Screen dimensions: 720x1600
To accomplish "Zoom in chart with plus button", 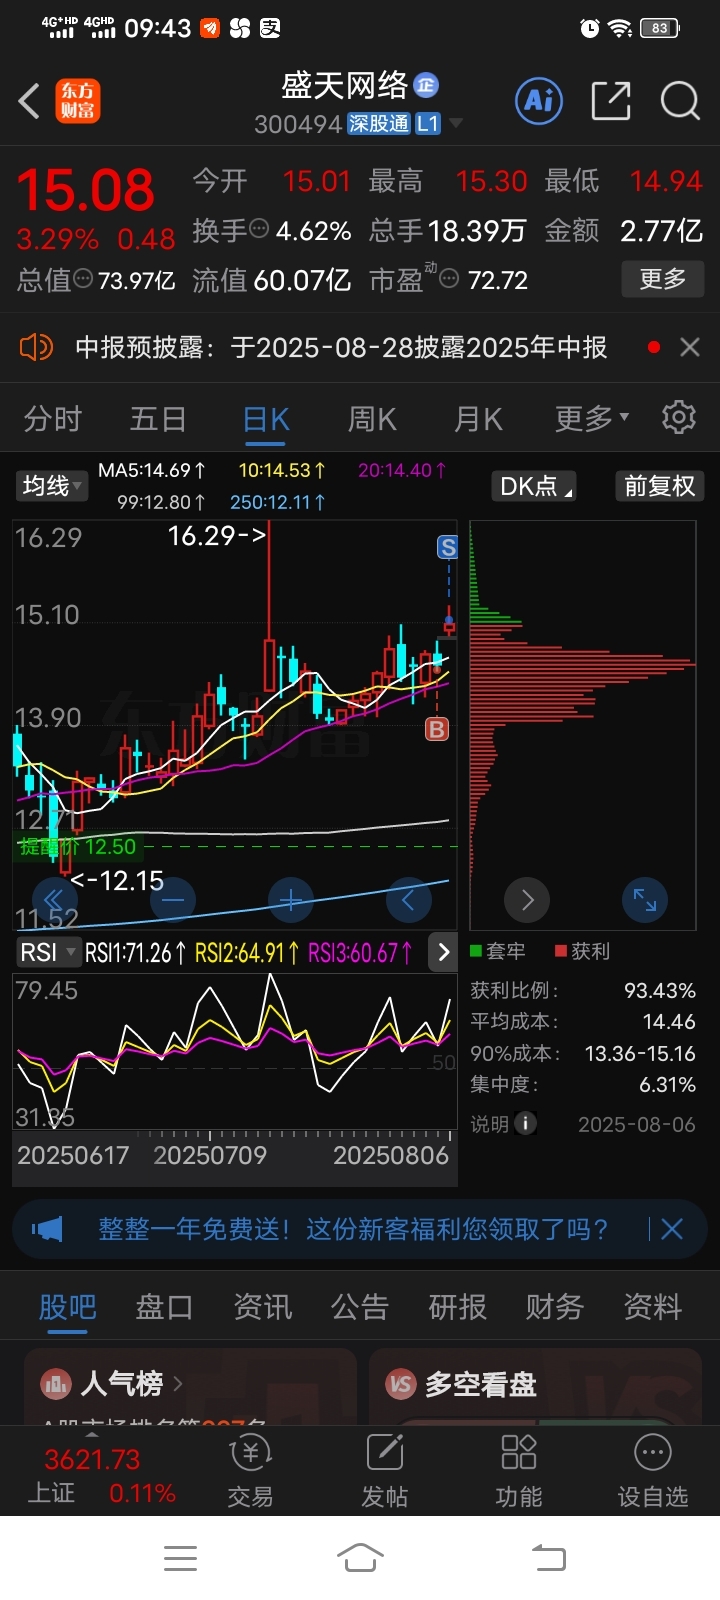I will pyautogui.click(x=291, y=900).
